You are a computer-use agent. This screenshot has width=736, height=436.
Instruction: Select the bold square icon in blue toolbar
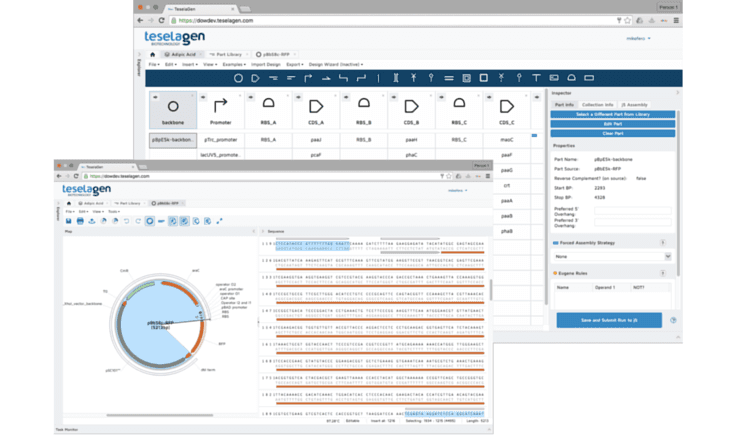[483, 78]
